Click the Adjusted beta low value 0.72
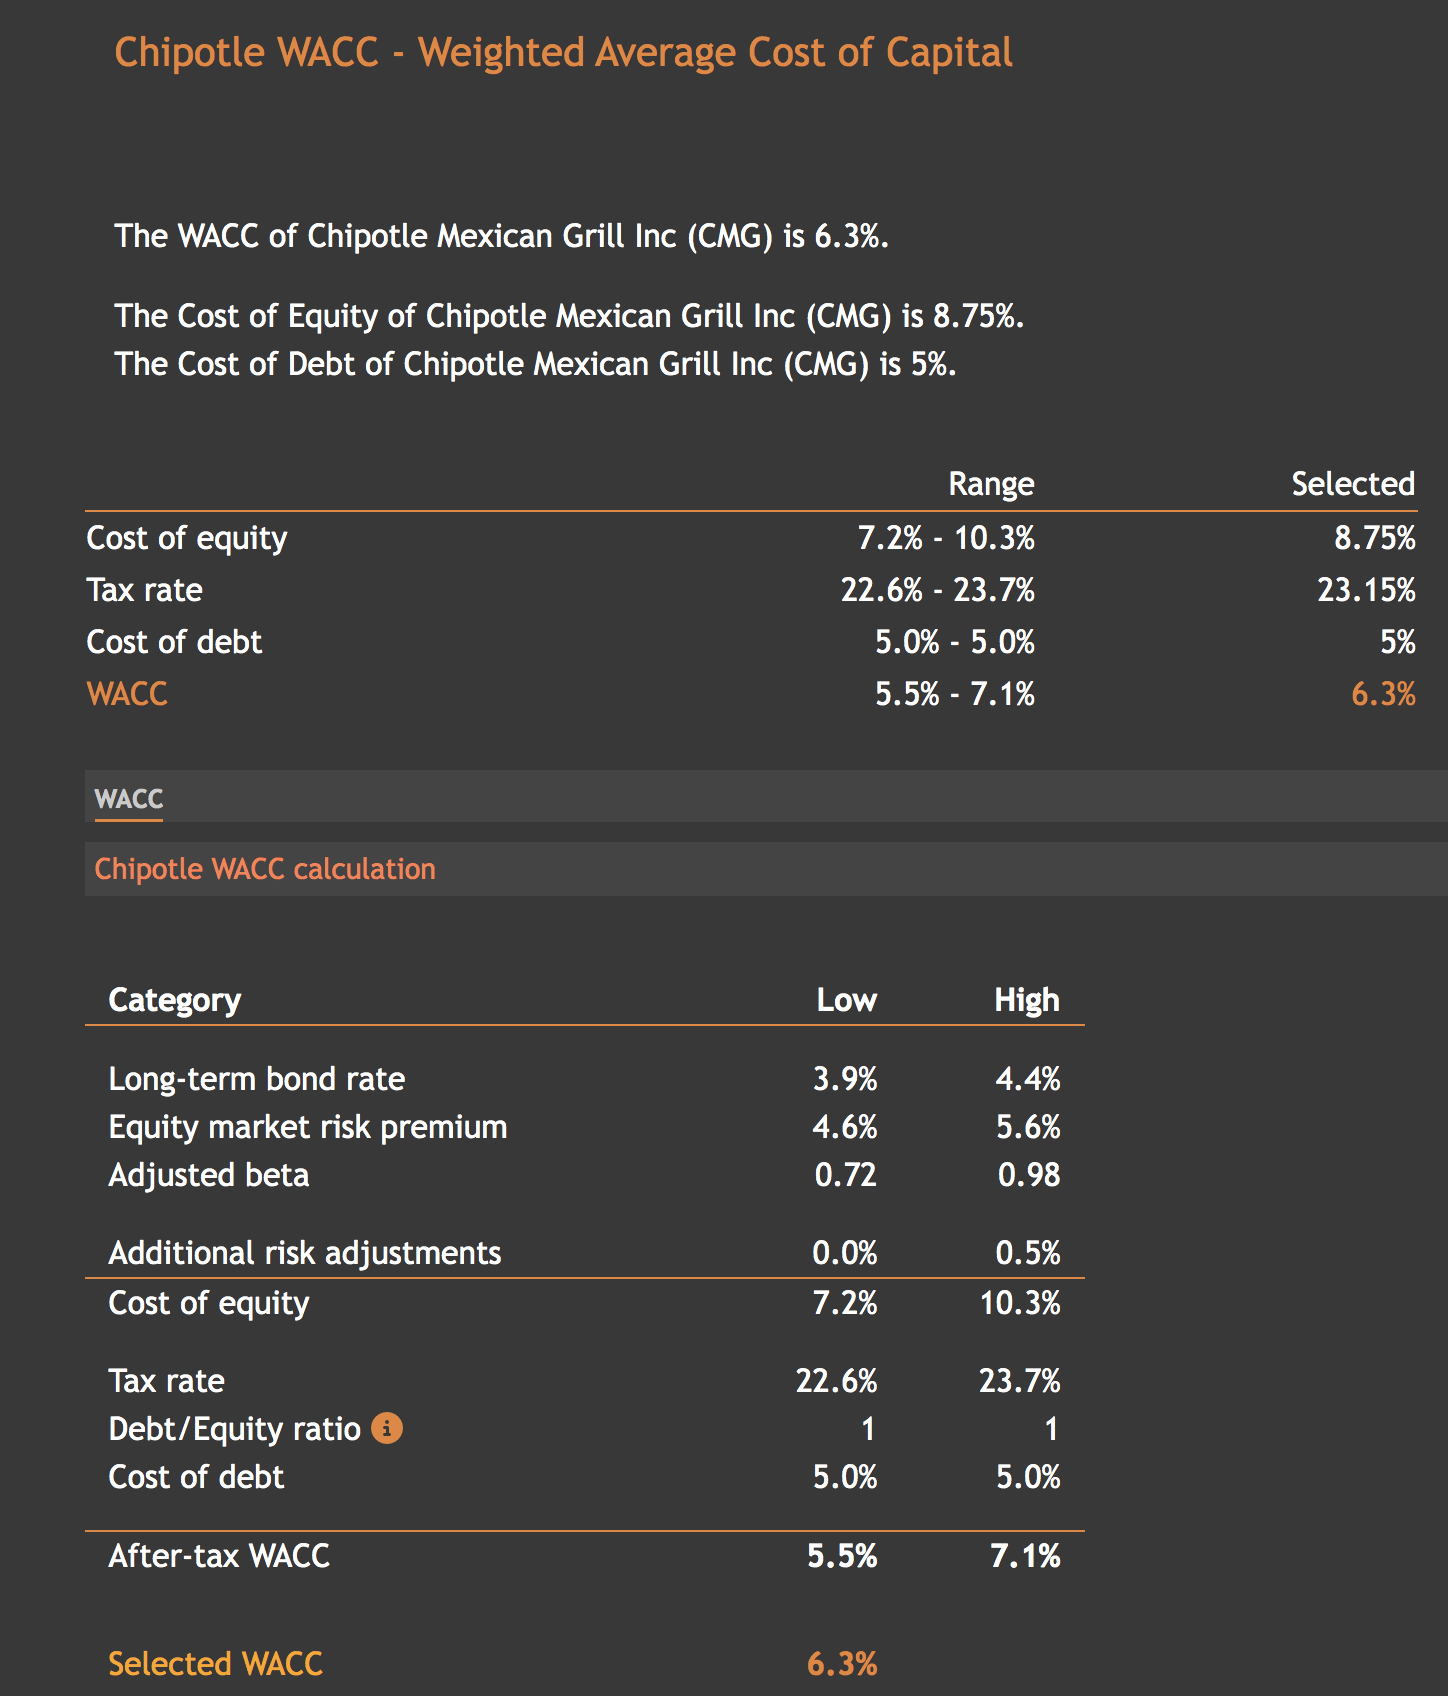 click(846, 1175)
